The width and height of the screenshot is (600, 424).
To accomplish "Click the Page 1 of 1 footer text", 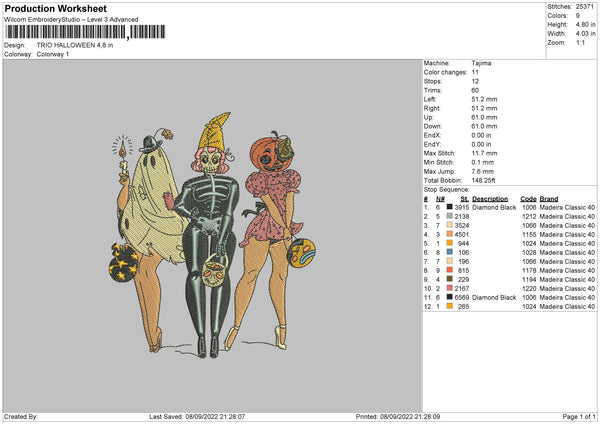I will (x=573, y=416).
